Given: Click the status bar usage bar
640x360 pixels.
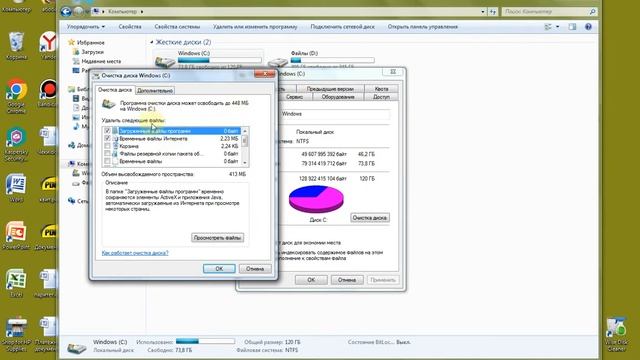Looking at the screenshot, I should [205, 341].
